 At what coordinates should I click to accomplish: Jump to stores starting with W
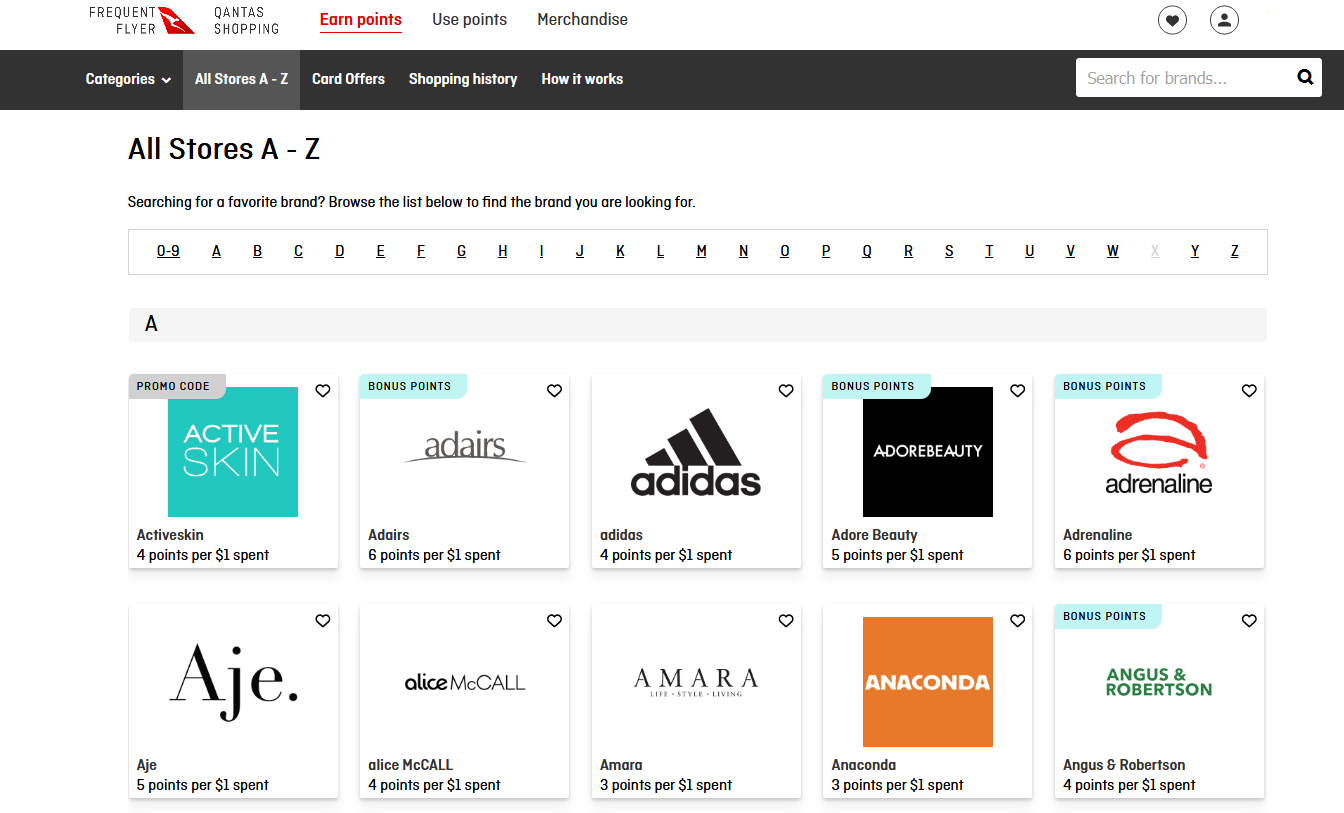[1112, 251]
